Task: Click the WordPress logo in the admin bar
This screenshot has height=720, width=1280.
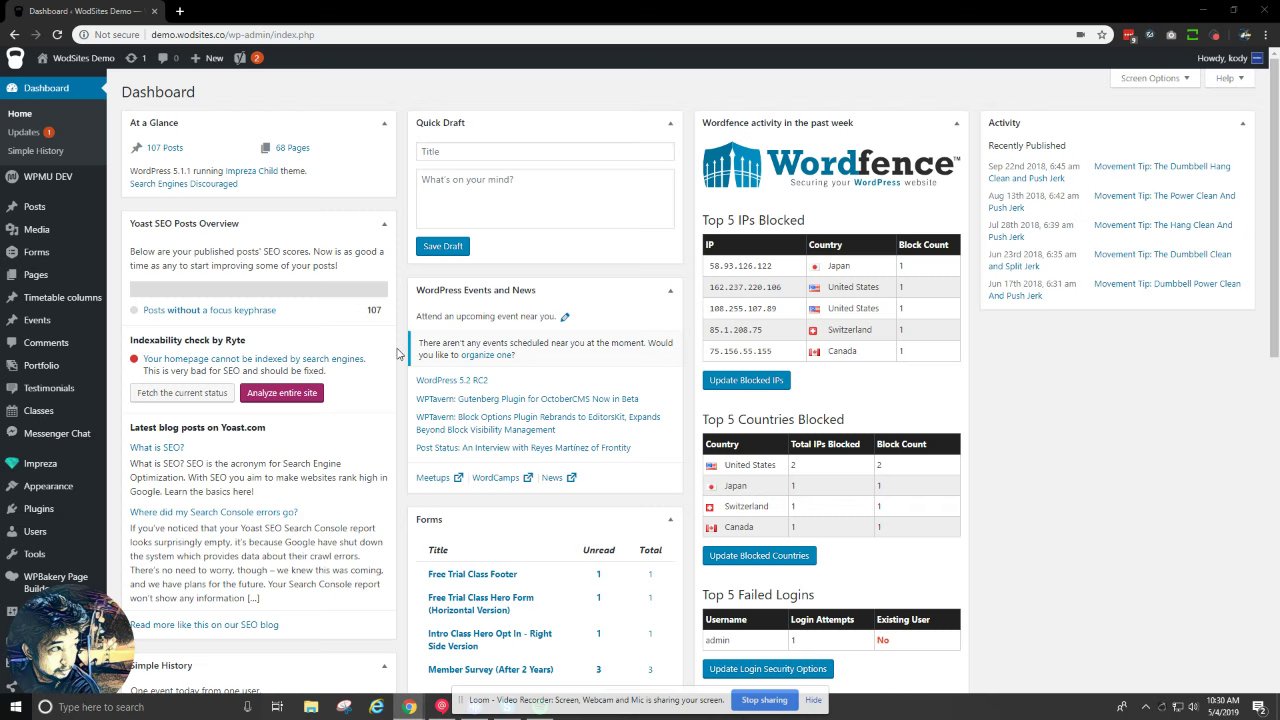Action: coord(15,58)
